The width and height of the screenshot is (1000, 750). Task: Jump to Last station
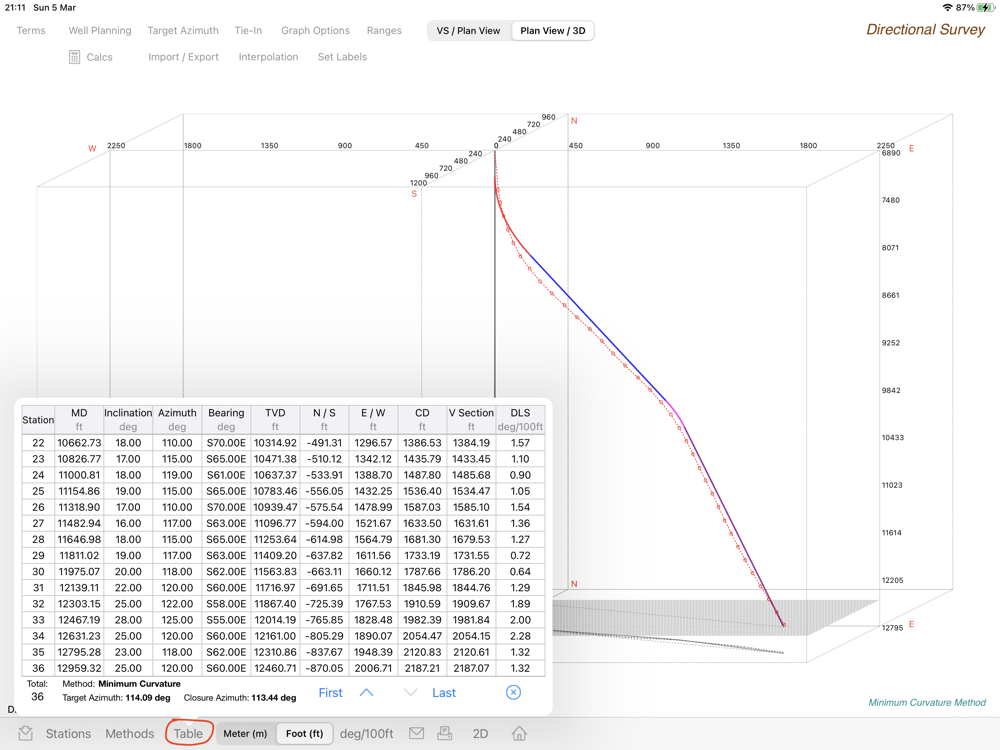pyautogui.click(x=444, y=693)
